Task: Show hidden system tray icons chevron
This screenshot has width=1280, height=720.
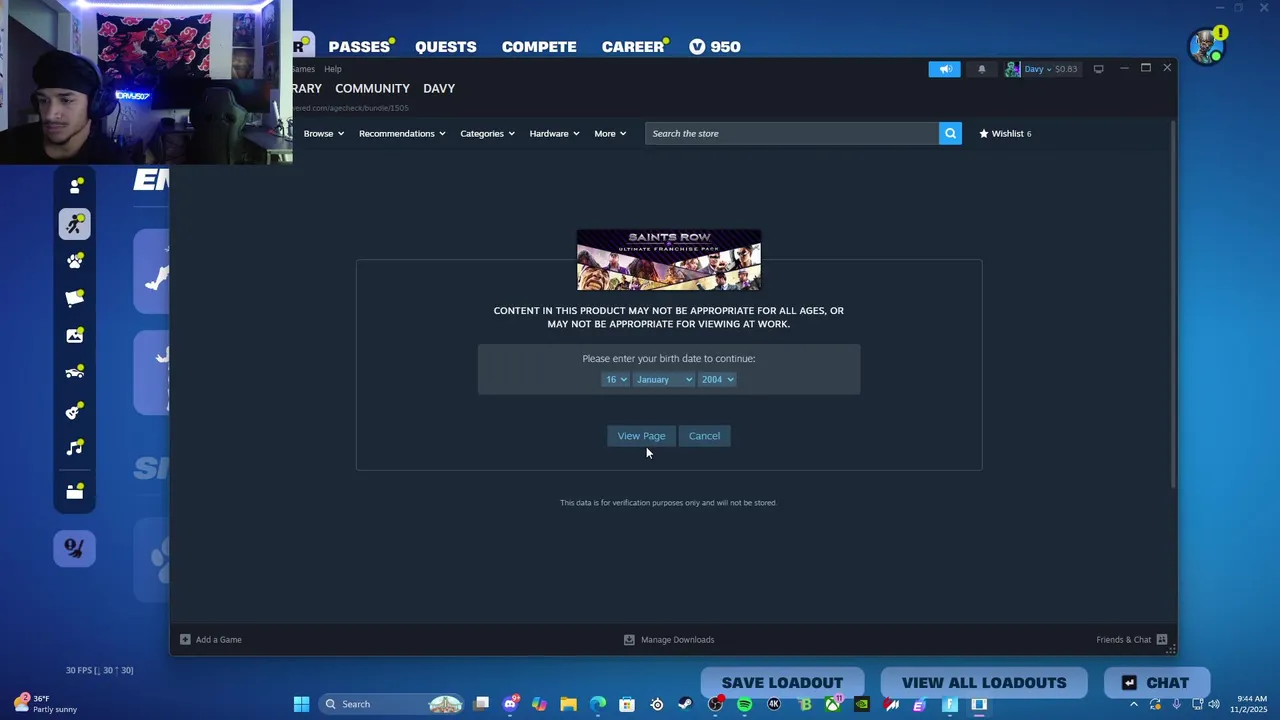Action: pyautogui.click(x=1134, y=704)
